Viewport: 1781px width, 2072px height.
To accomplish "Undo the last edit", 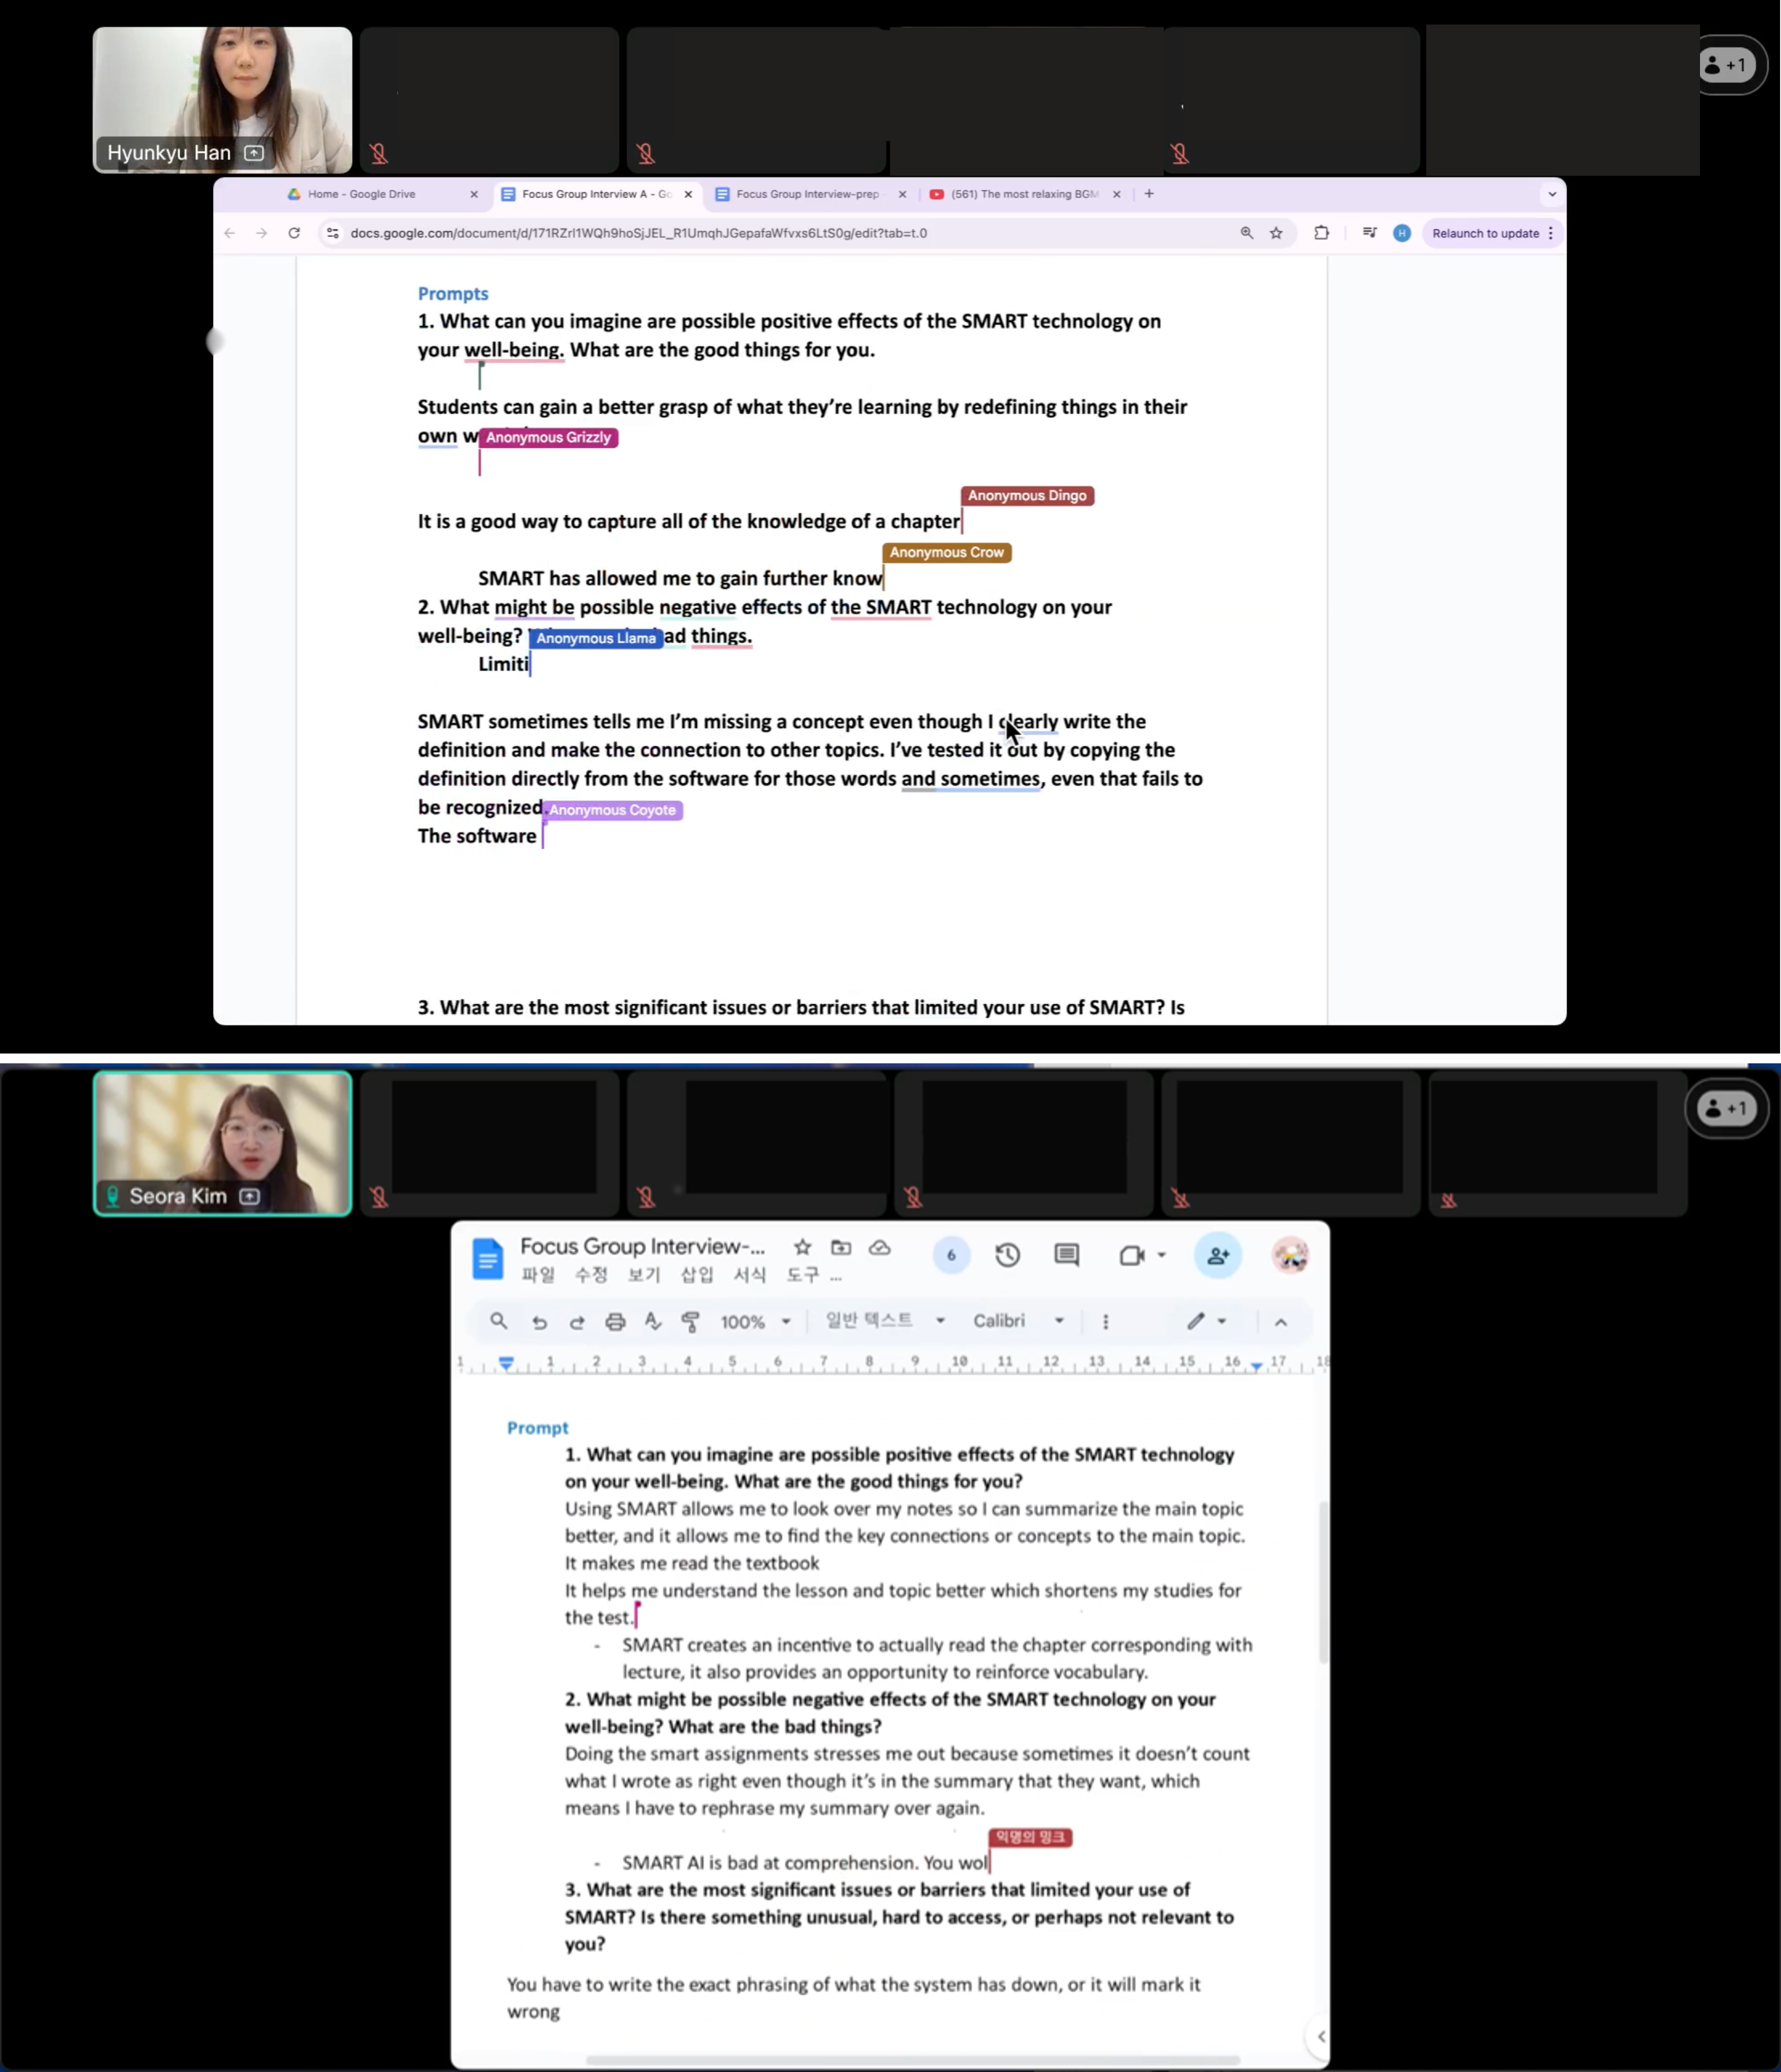I will (x=539, y=1322).
